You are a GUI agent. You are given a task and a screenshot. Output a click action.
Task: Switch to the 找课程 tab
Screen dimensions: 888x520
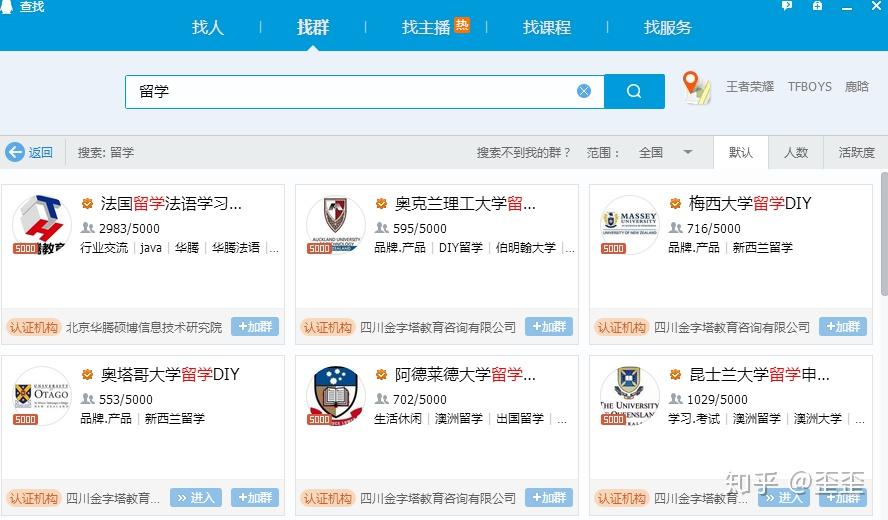(x=547, y=27)
